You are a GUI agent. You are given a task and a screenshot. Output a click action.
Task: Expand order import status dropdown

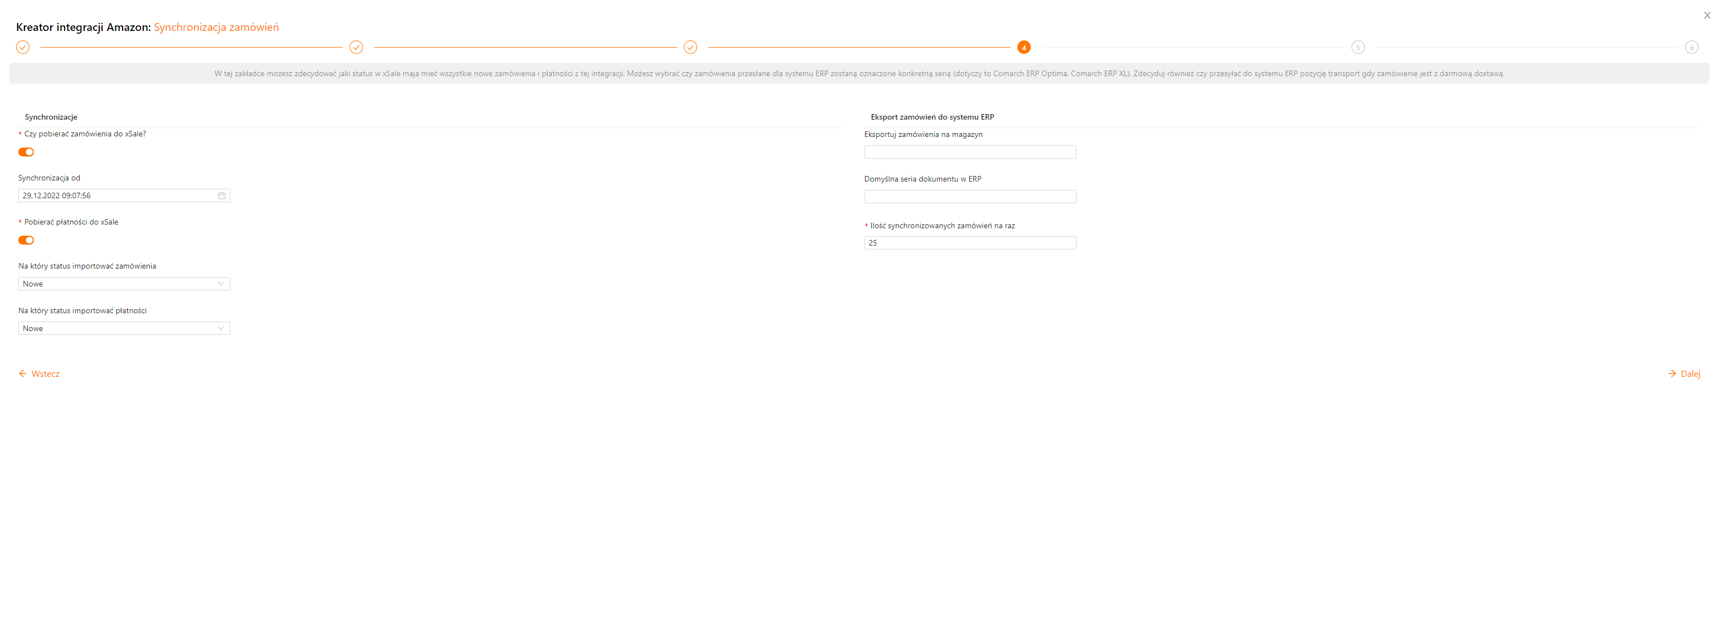tap(124, 284)
